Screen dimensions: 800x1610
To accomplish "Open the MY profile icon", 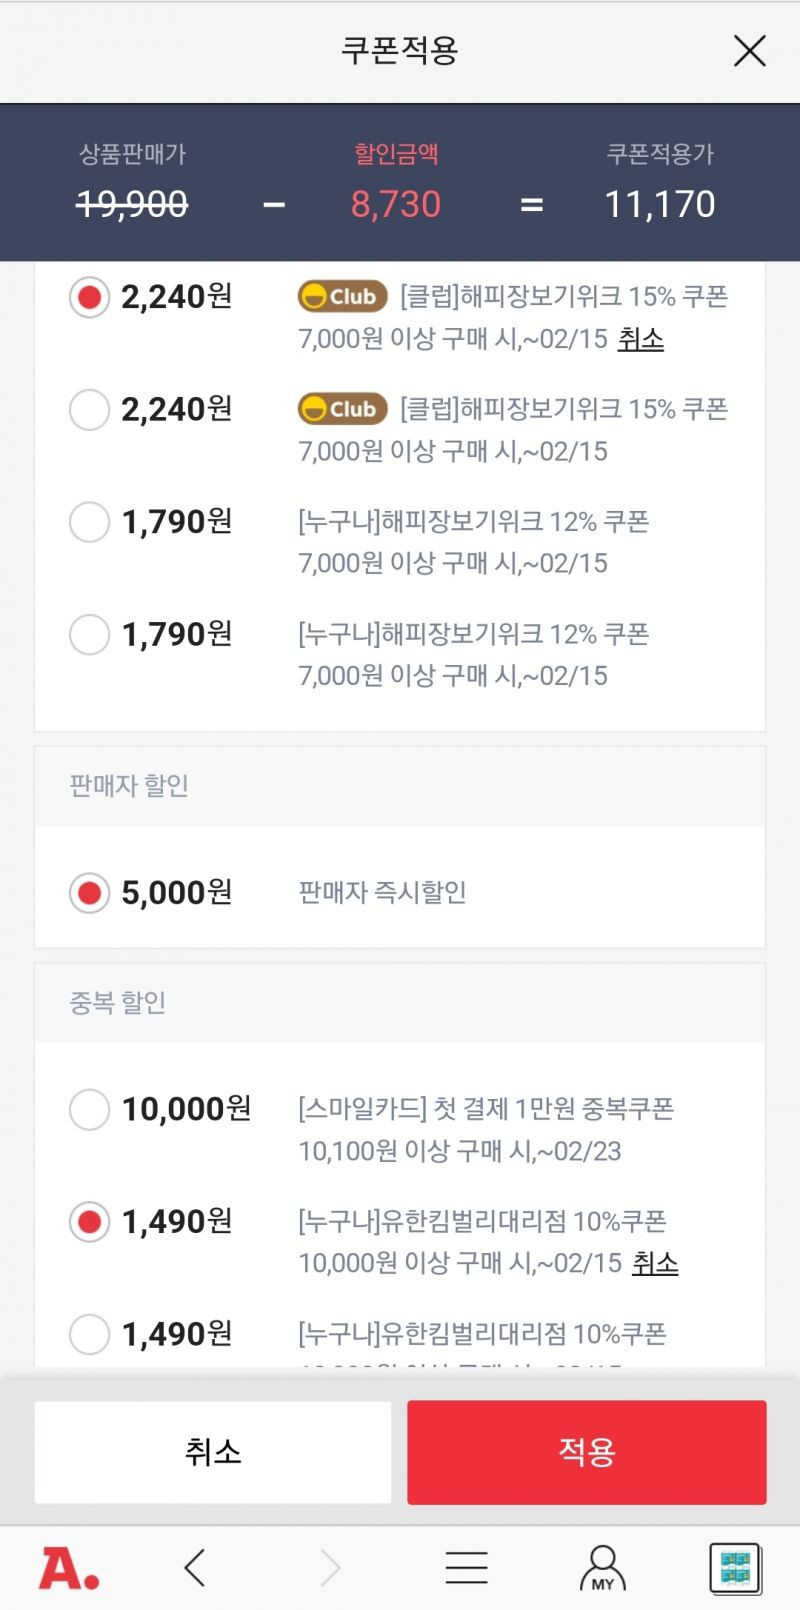I will click(x=603, y=1567).
